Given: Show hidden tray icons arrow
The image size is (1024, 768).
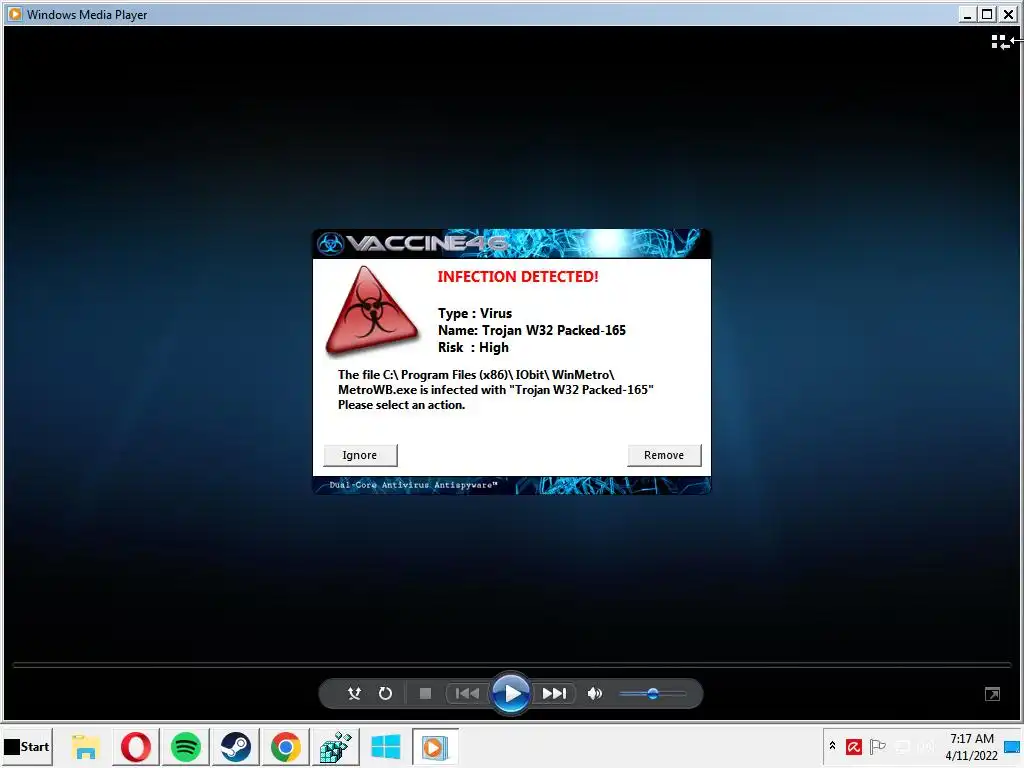Looking at the screenshot, I should click(832, 745).
